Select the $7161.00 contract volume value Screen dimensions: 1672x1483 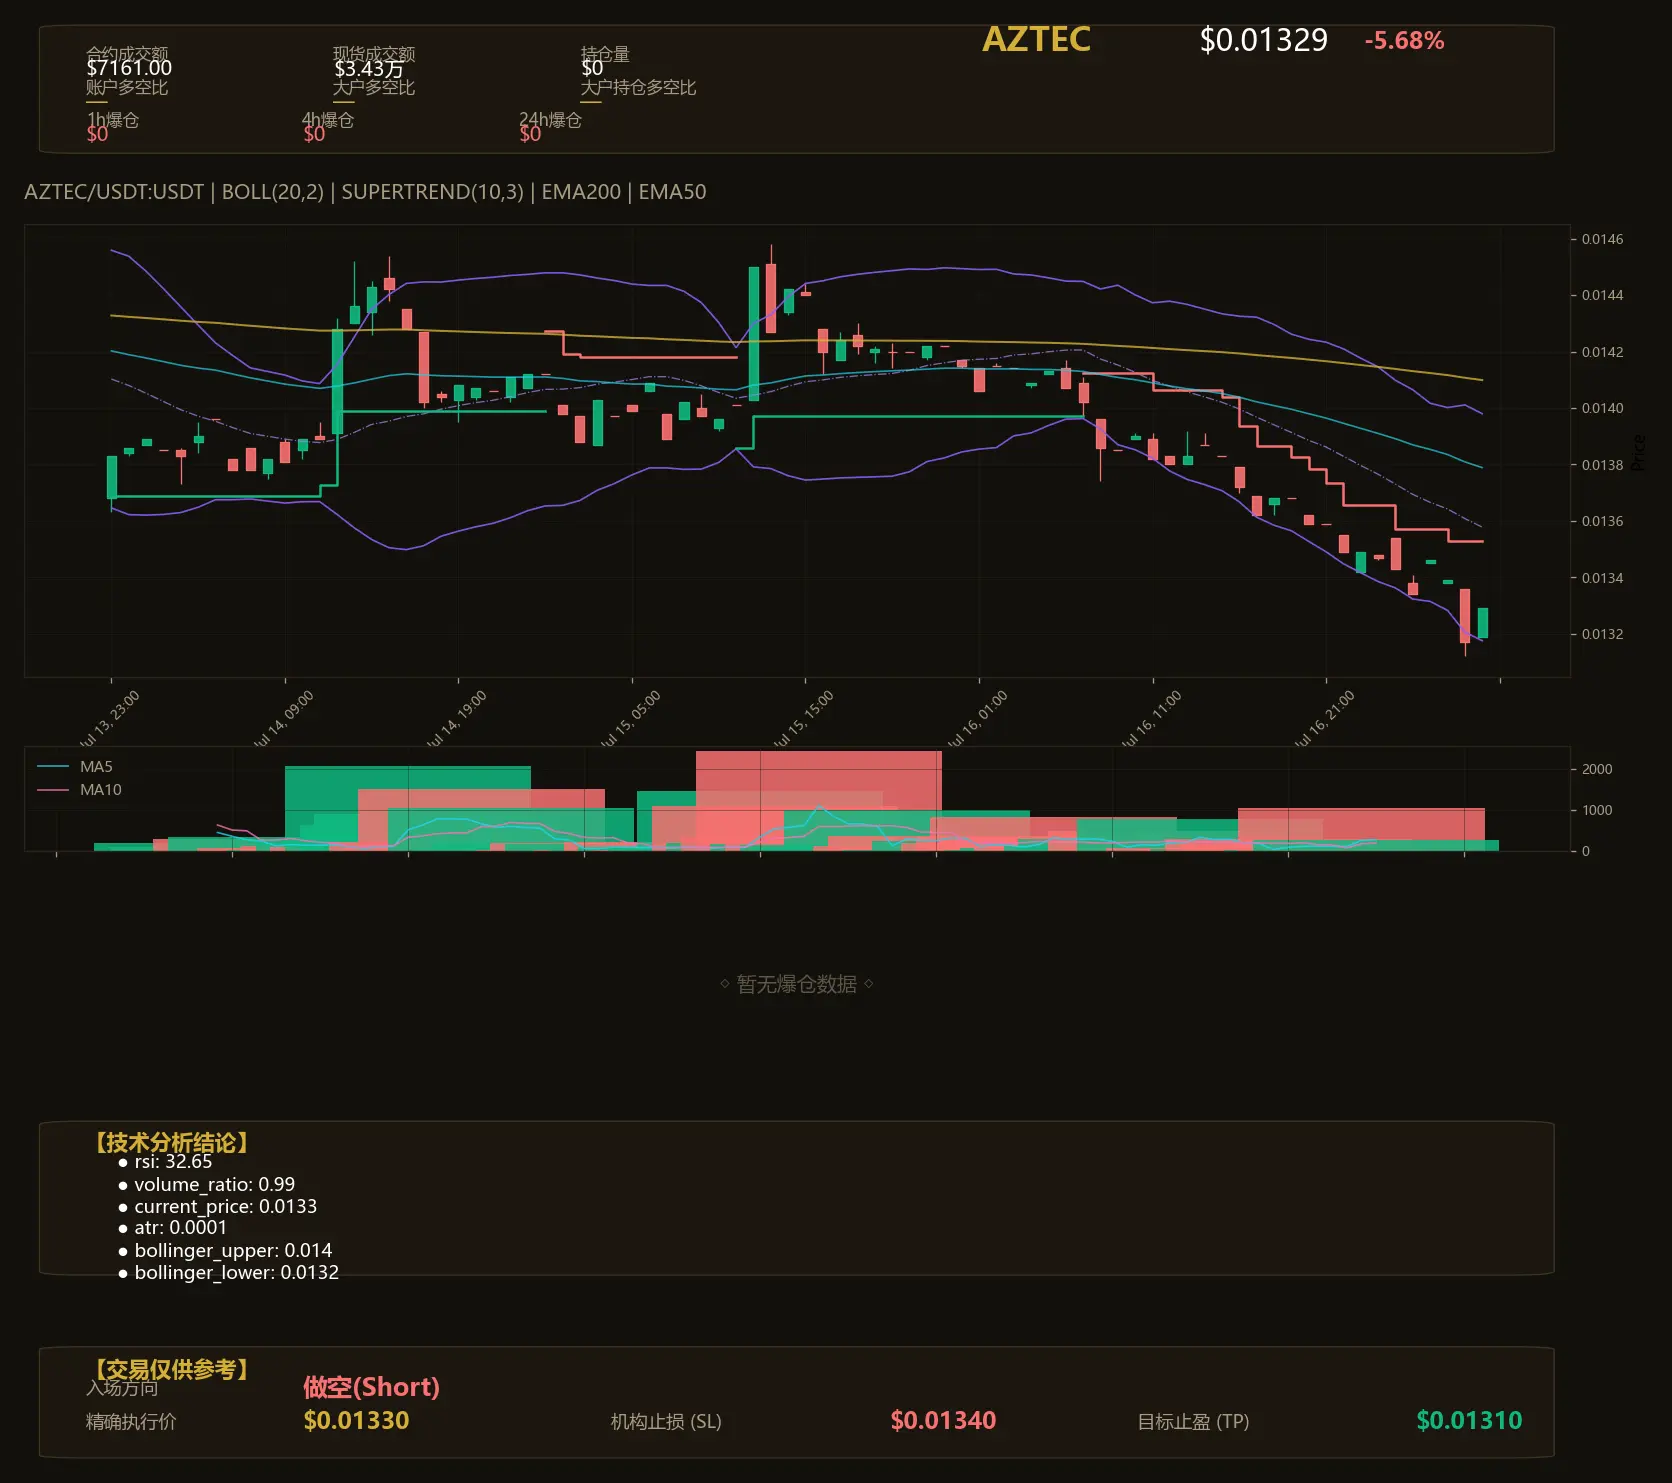129,68
